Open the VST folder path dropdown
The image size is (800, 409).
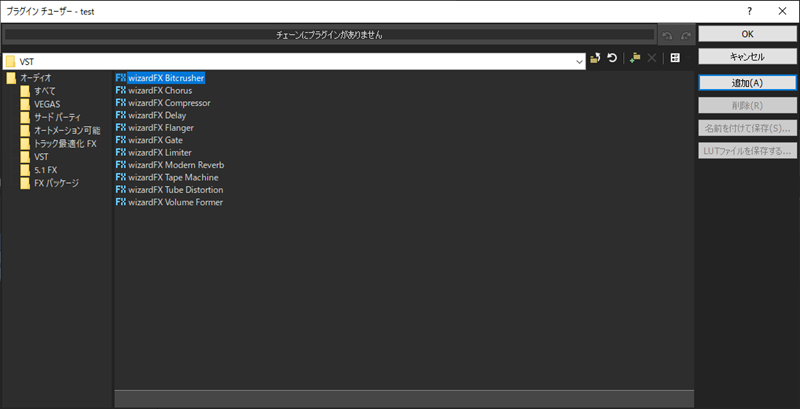pyautogui.click(x=579, y=62)
